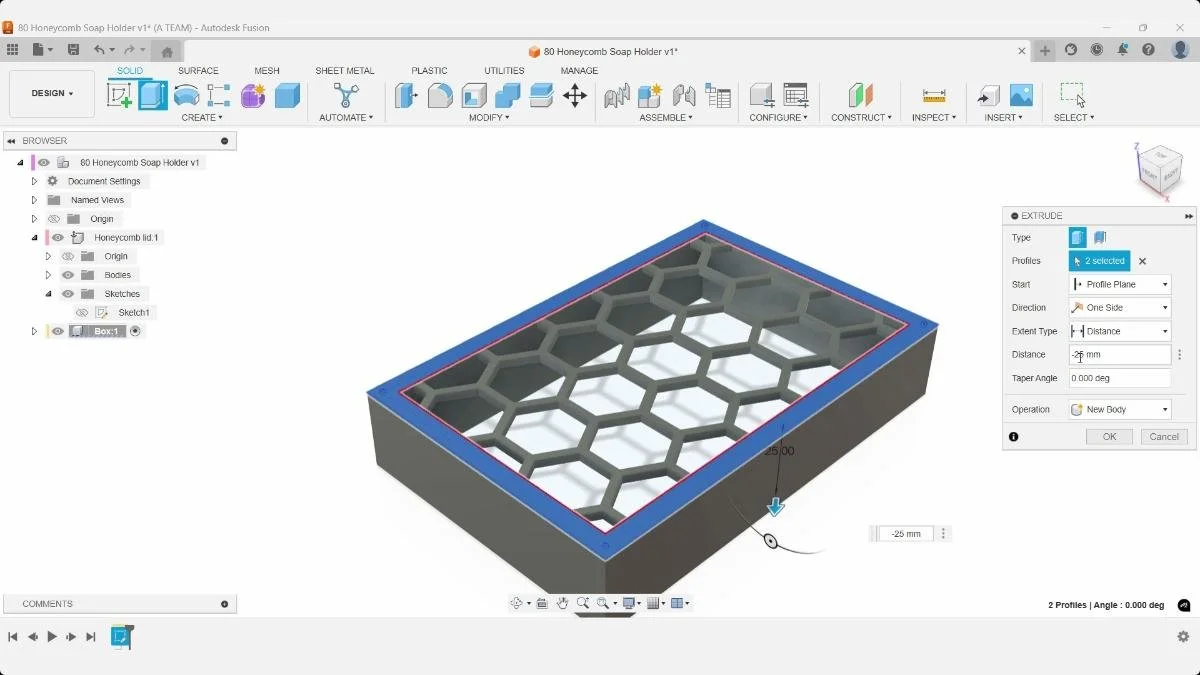This screenshot has width=1200, height=675.
Task: Open the Start Profile Plane dropdown
Action: click(x=1119, y=284)
